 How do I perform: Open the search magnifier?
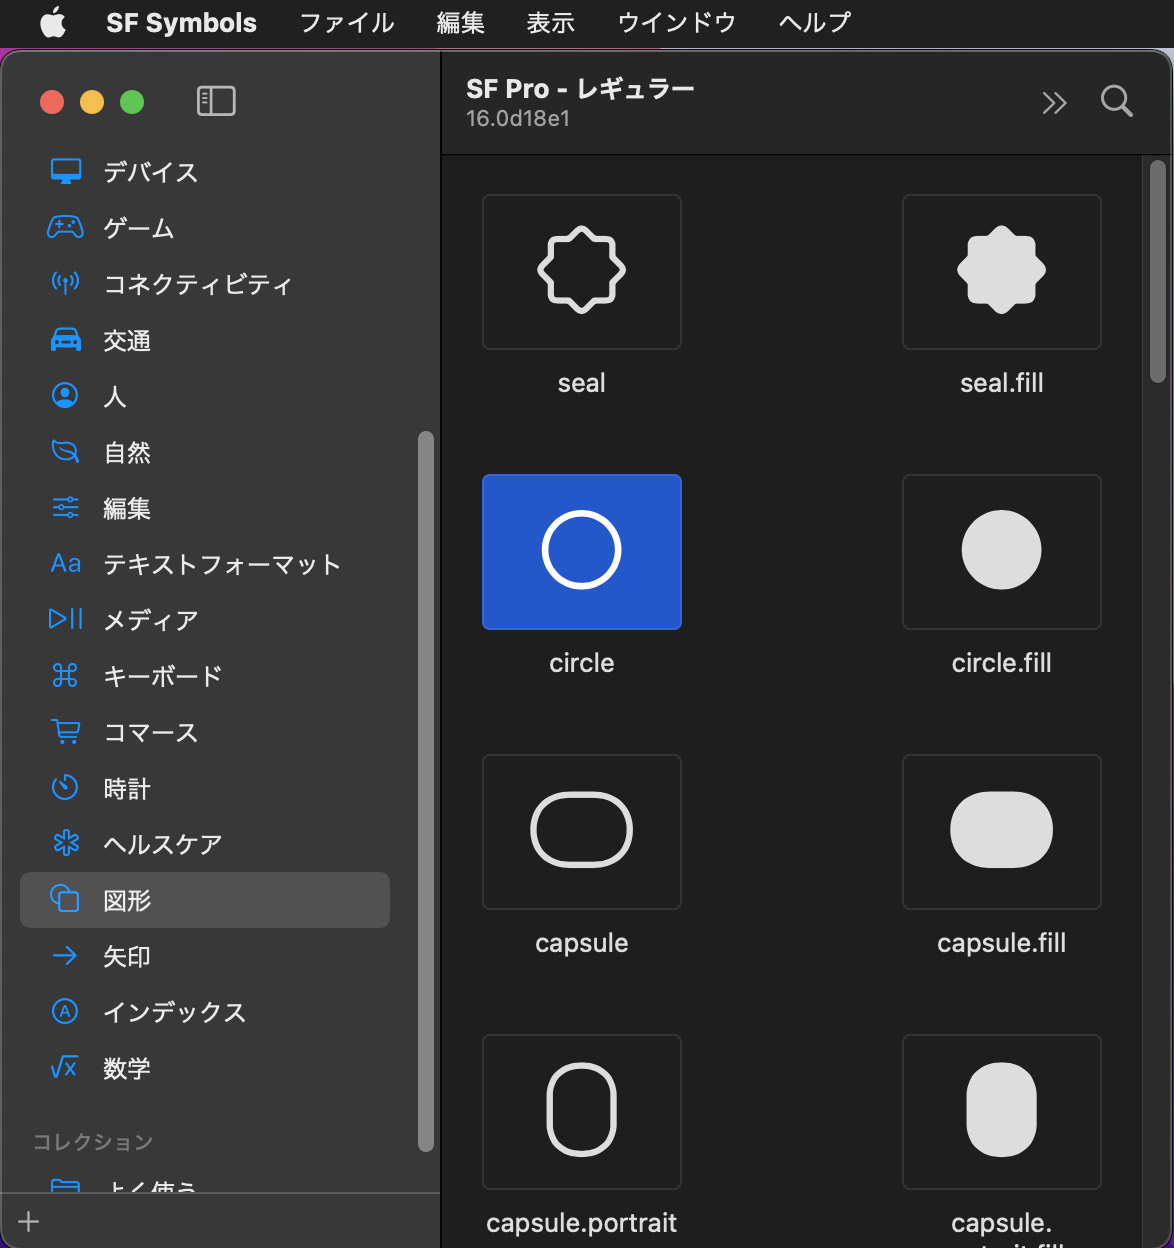(1116, 102)
